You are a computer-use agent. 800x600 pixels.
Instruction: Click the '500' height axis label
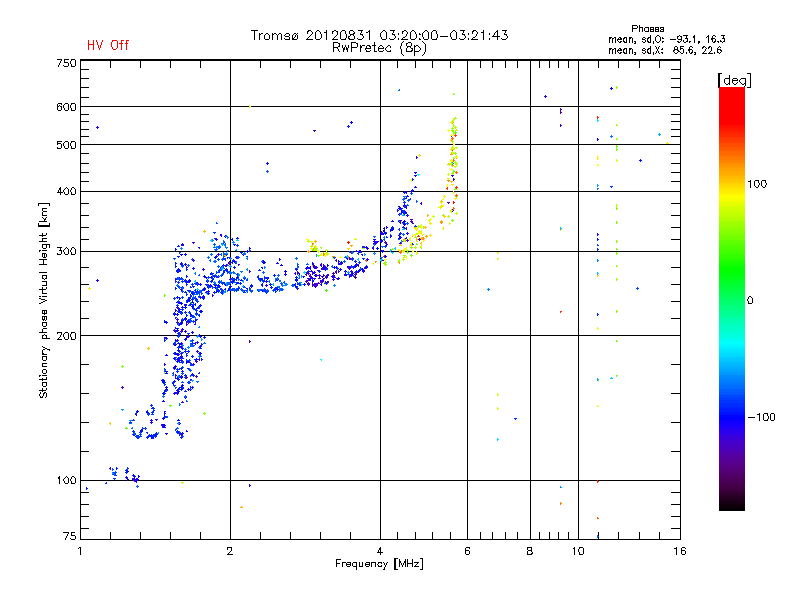pos(66,145)
